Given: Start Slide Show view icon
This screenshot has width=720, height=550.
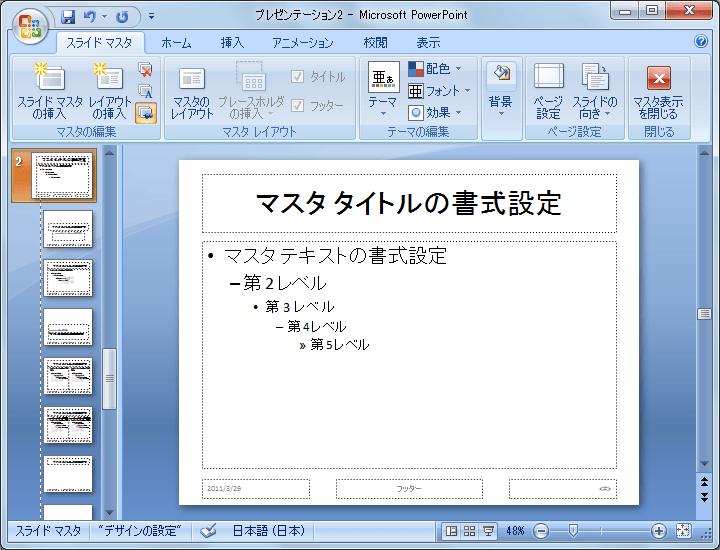Looking at the screenshot, I should 488,532.
